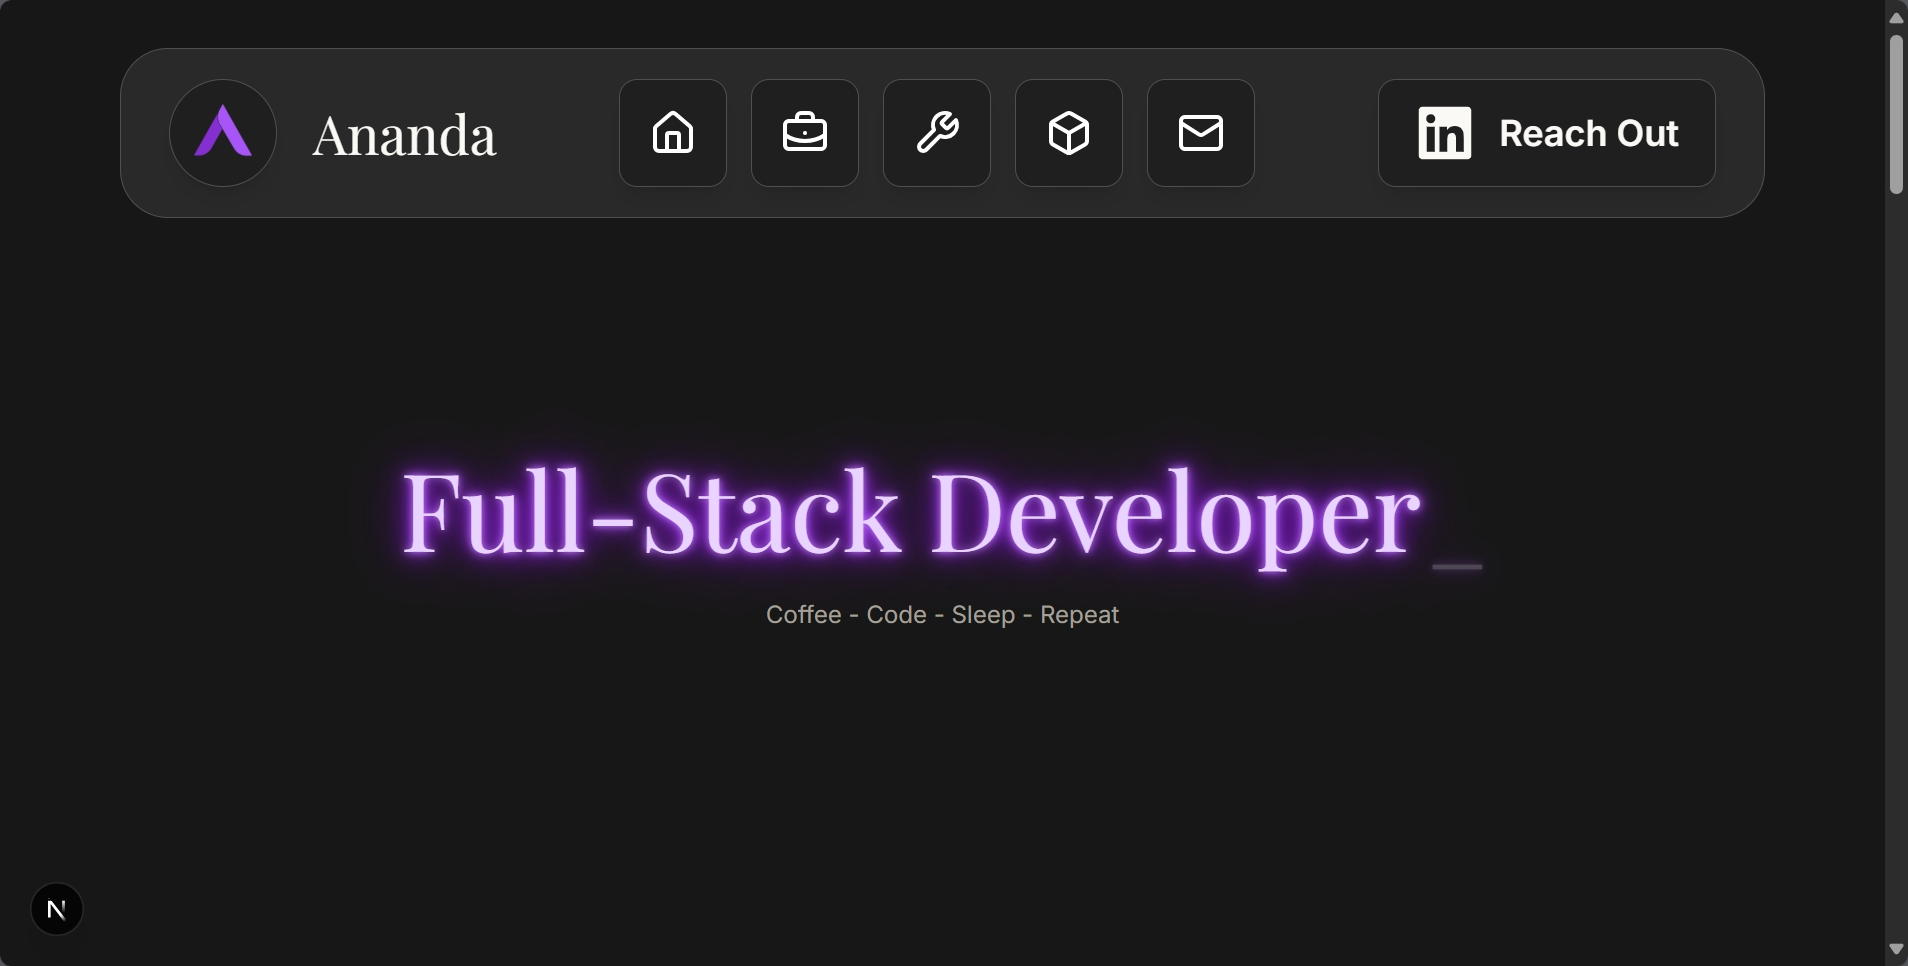Click the word Coffee in the tagline
The height and width of the screenshot is (966, 1908).
tap(803, 615)
